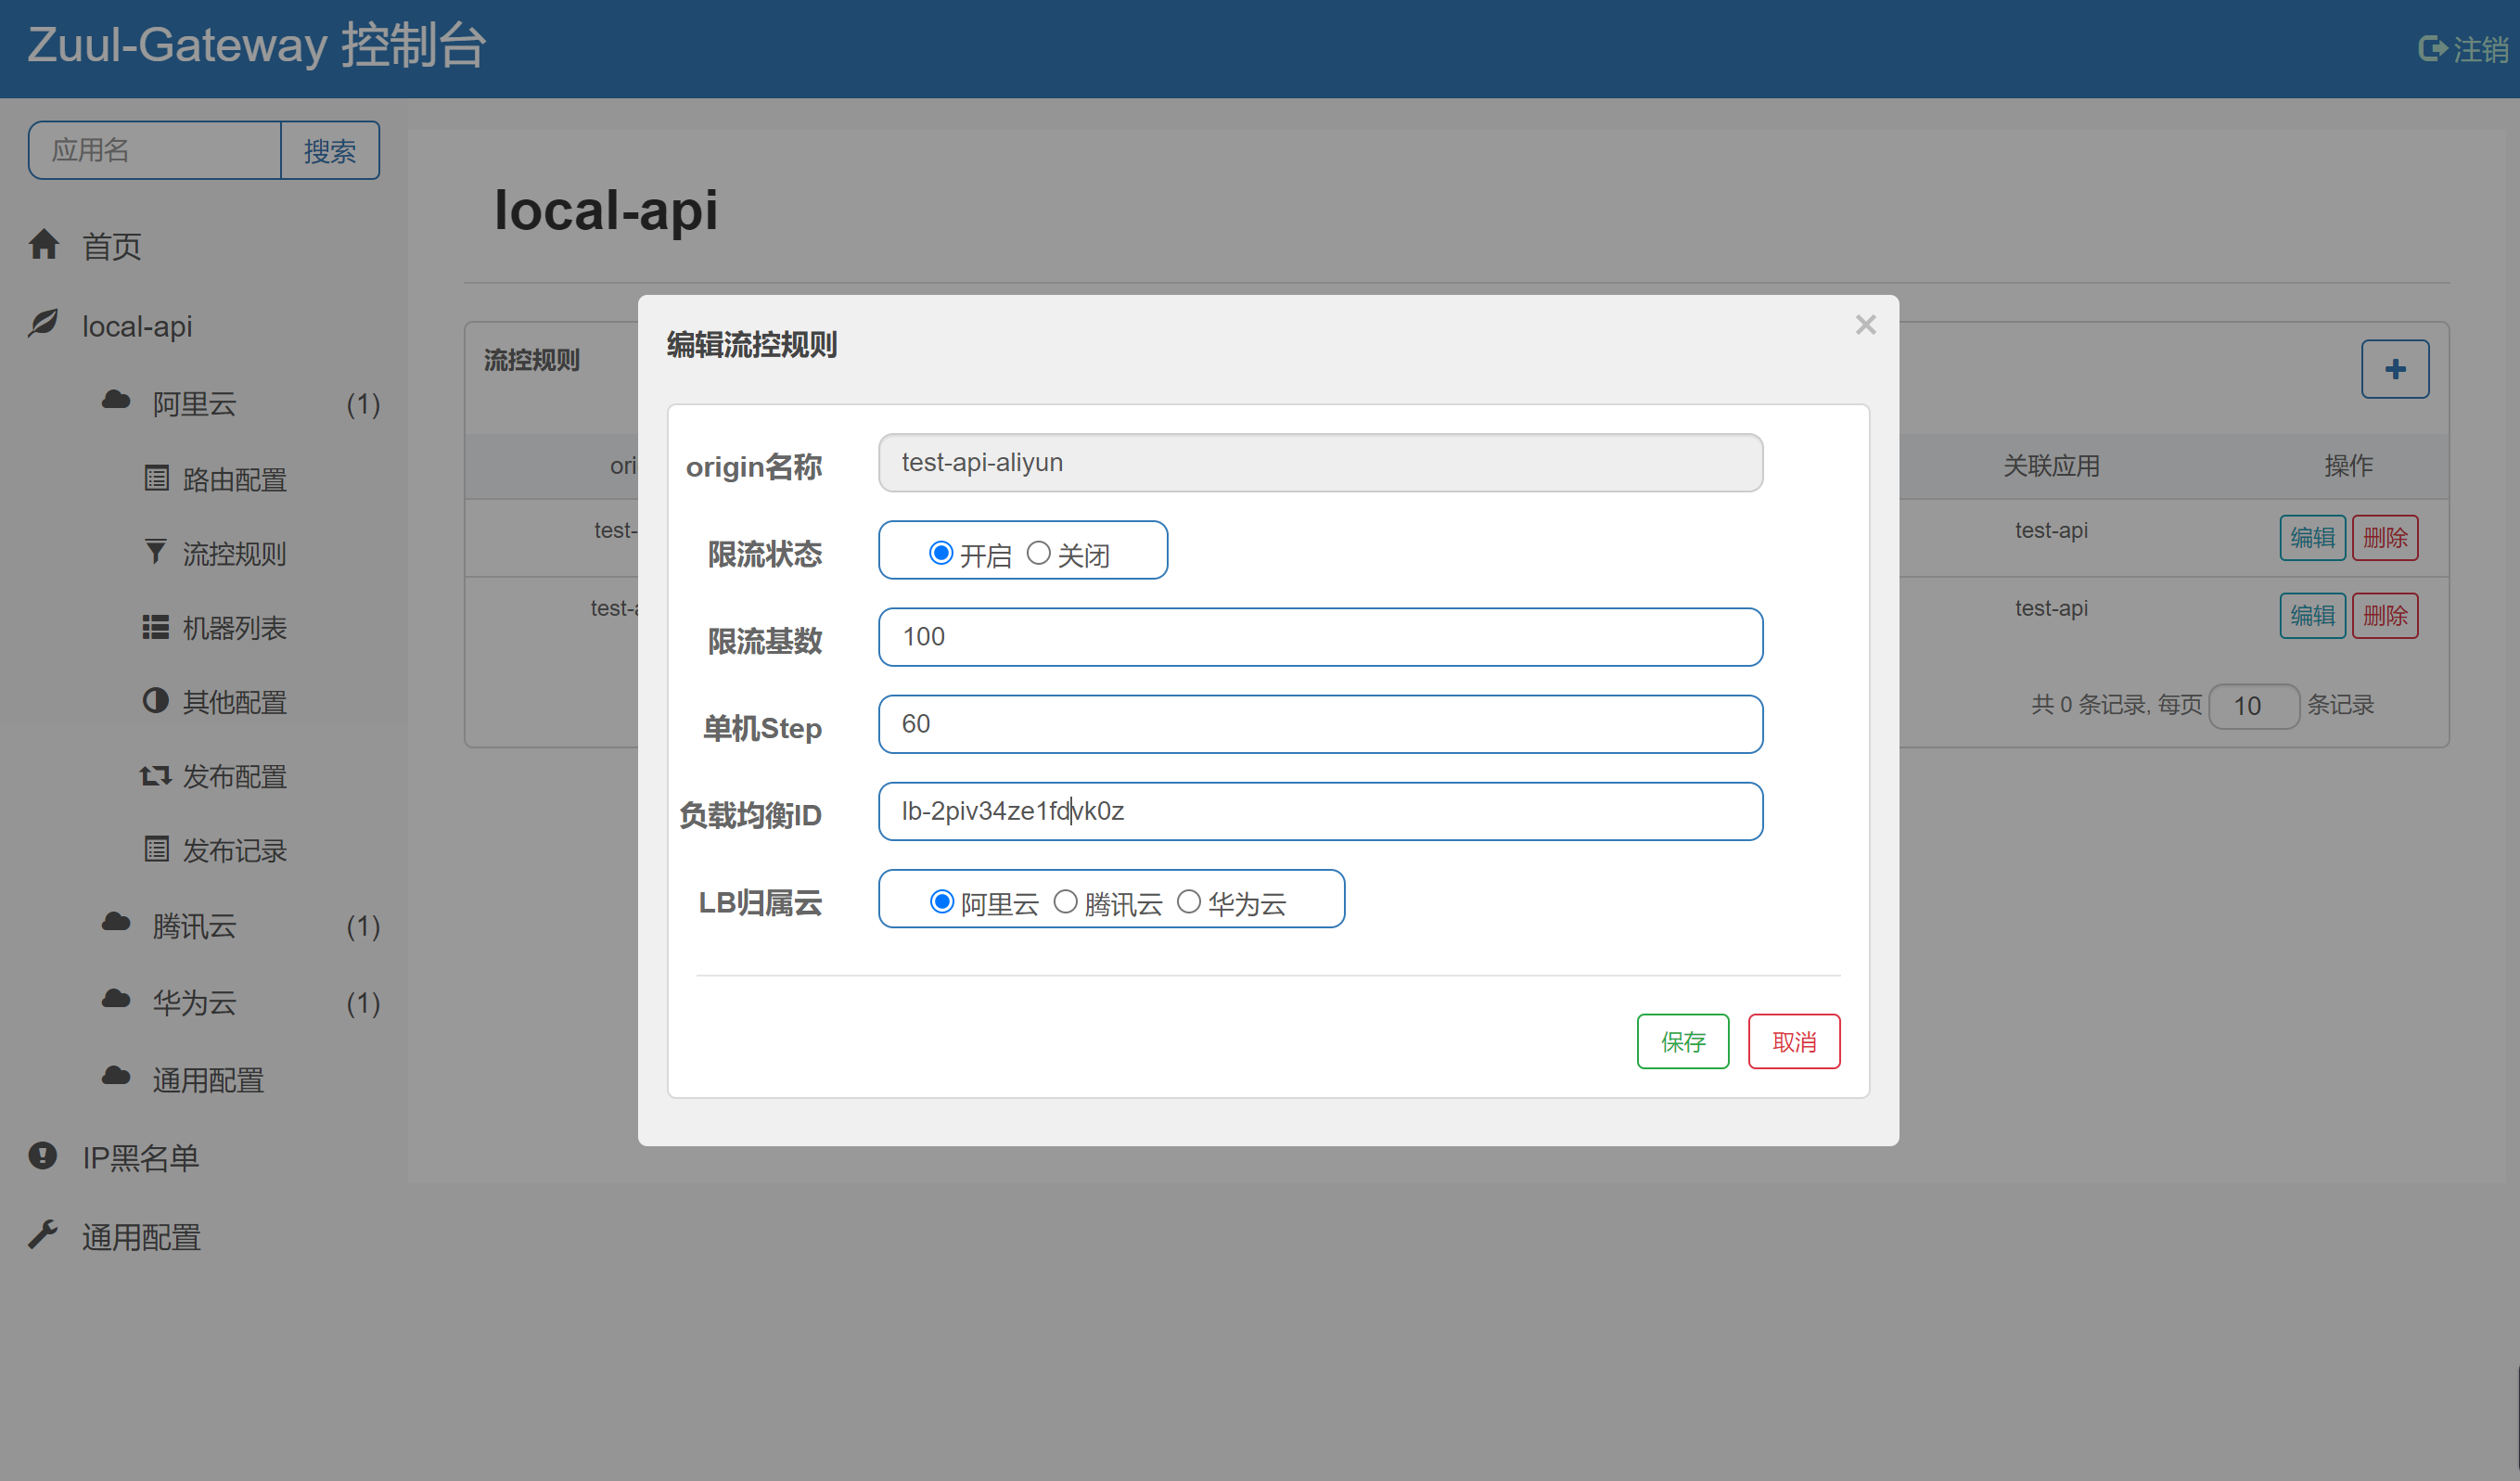Image resolution: width=2520 pixels, height=1481 pixels.
Task: Click the logout icon beside 注销
Action: click(x=2433, y=48)
